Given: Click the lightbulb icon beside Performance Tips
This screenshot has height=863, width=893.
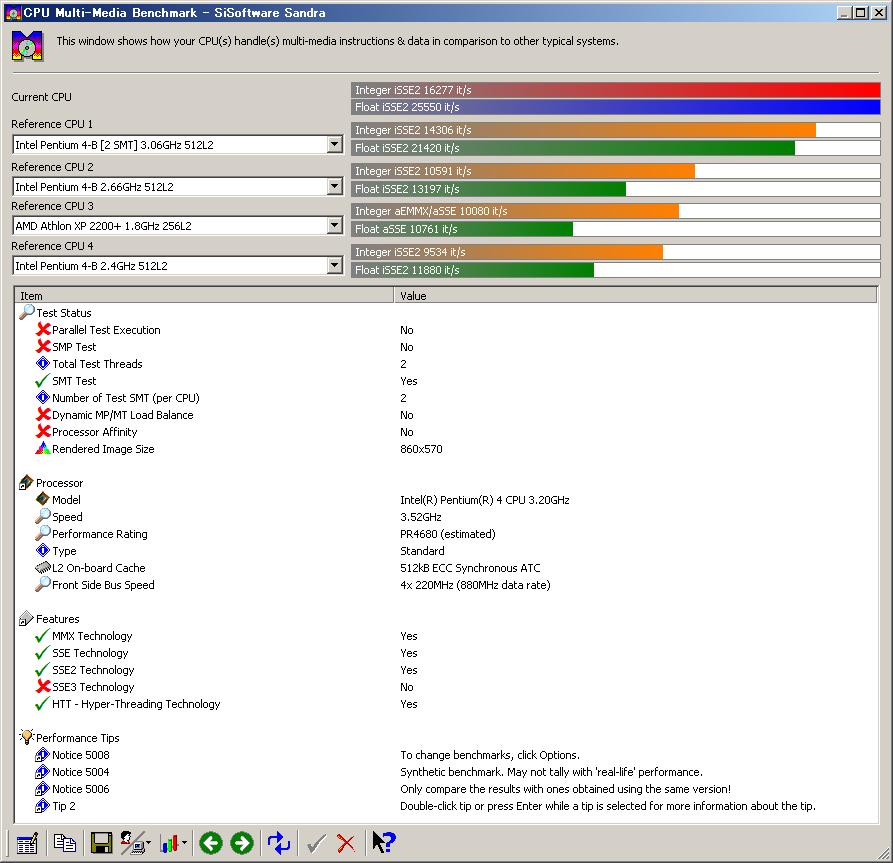Looking at the screenshot, I should pos(27,737).
